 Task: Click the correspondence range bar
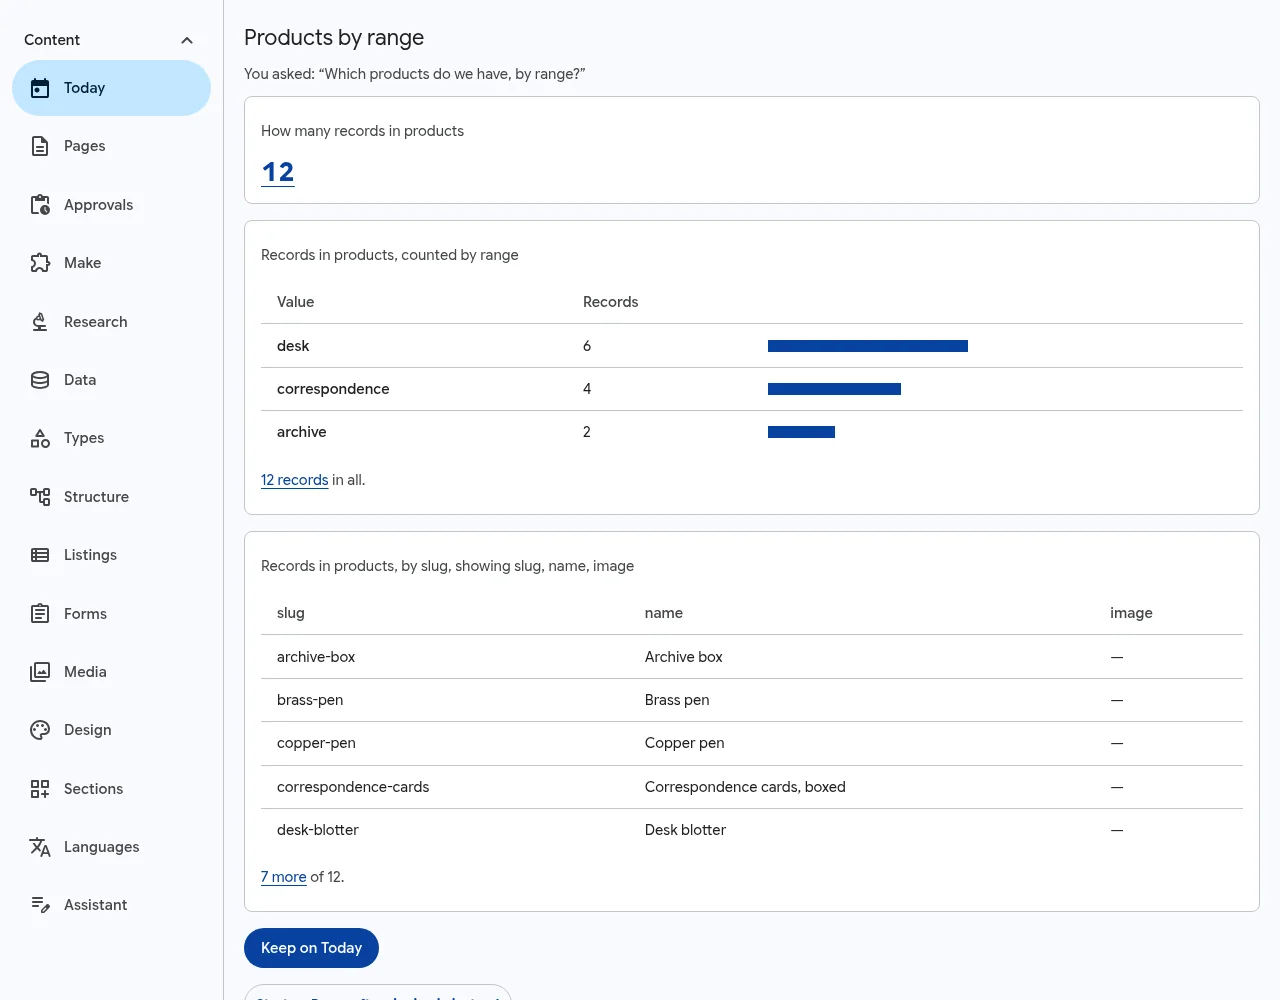tap(834, 389)
